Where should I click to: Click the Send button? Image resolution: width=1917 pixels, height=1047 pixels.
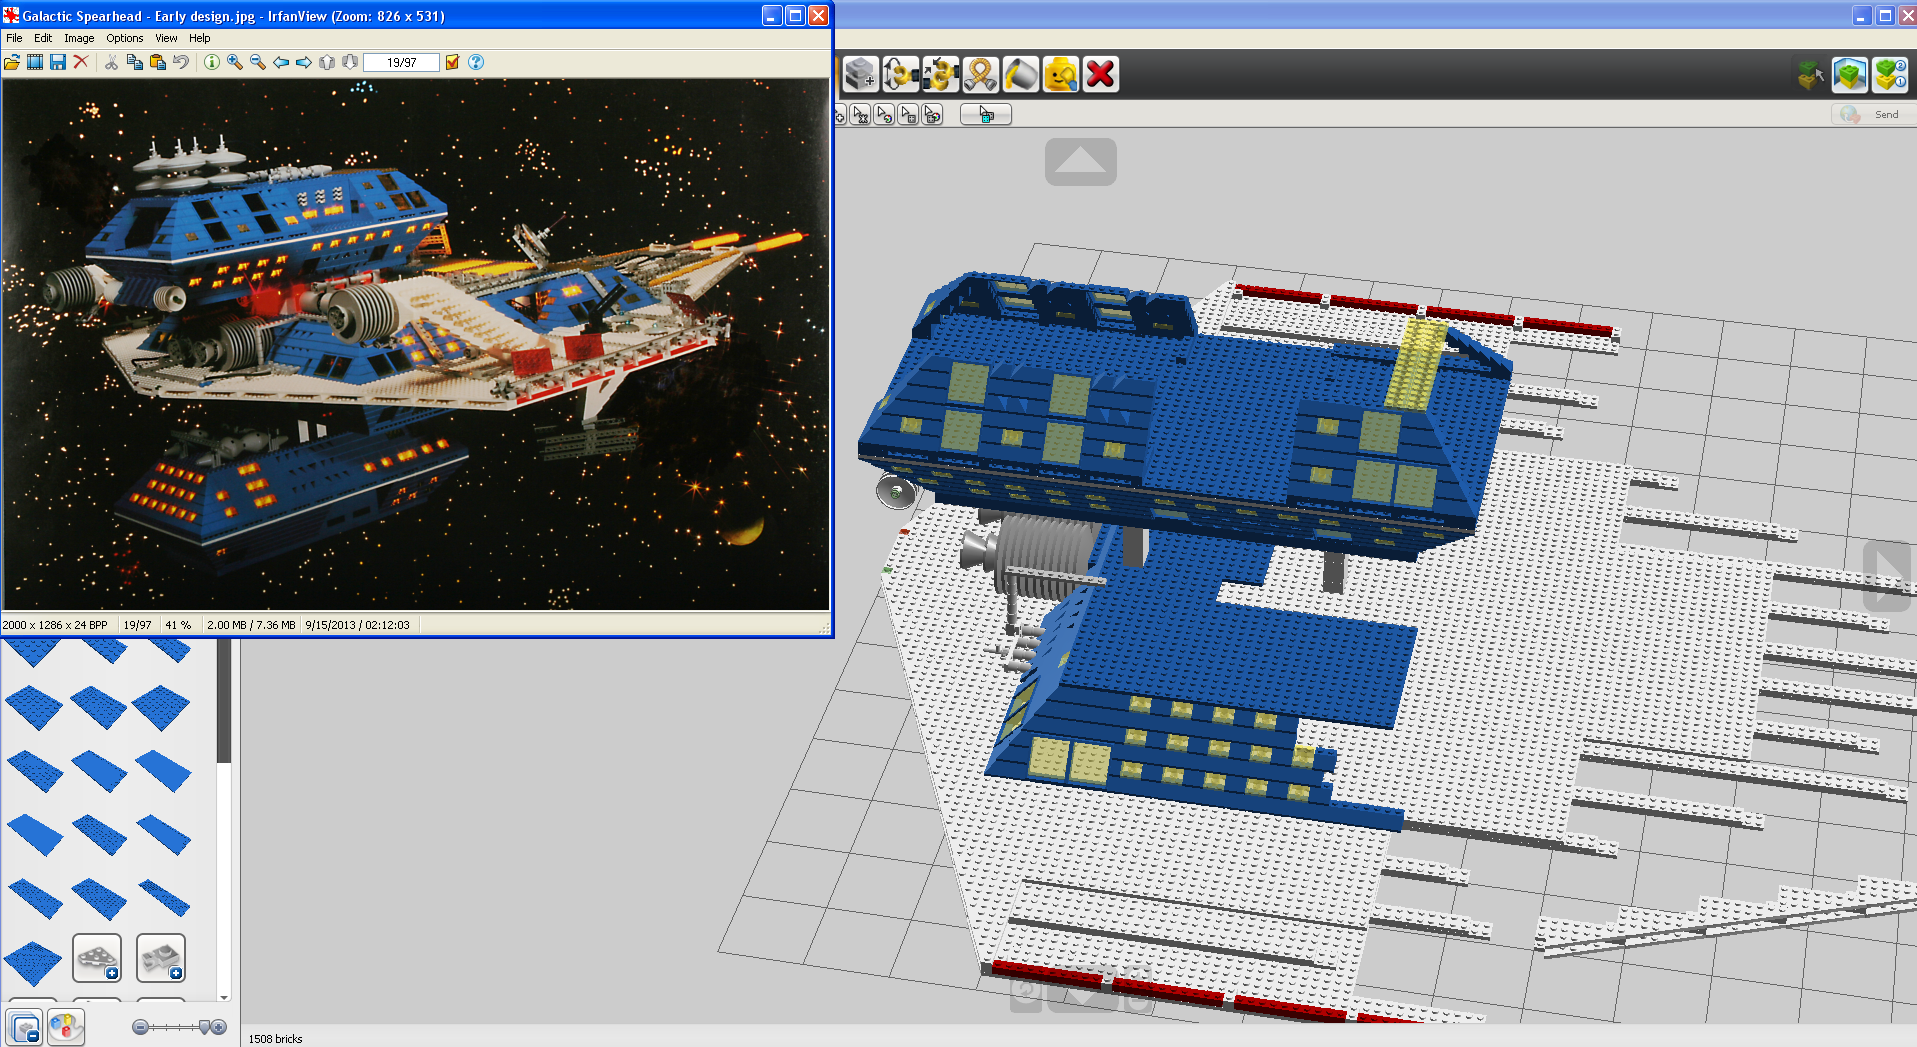pyautogui.click(x=1872, y=114)
